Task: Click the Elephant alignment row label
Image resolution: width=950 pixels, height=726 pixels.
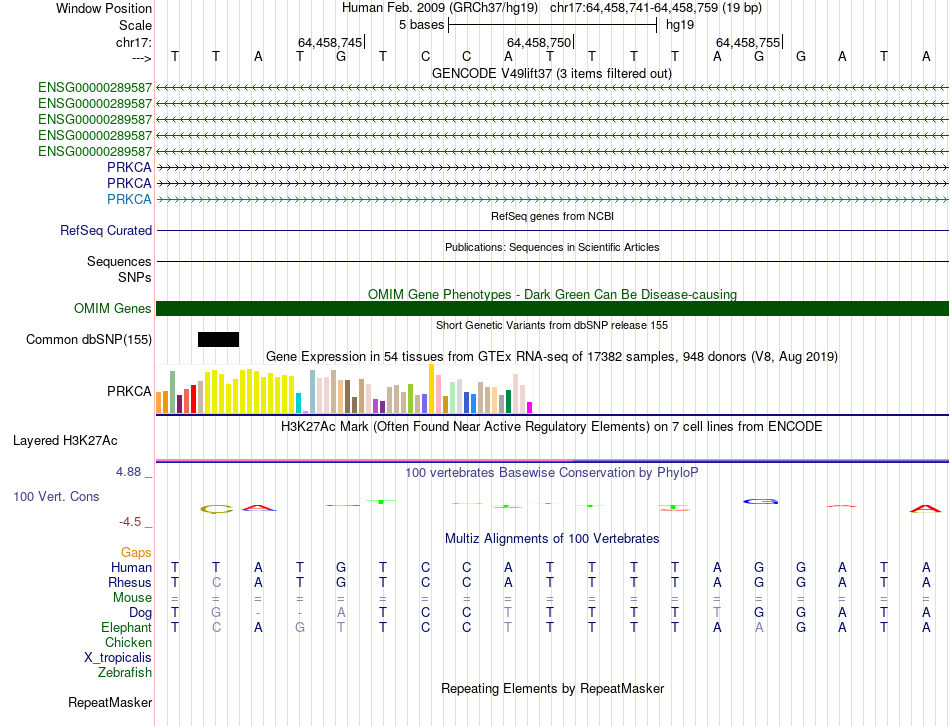Action: [x=127, y=627]
